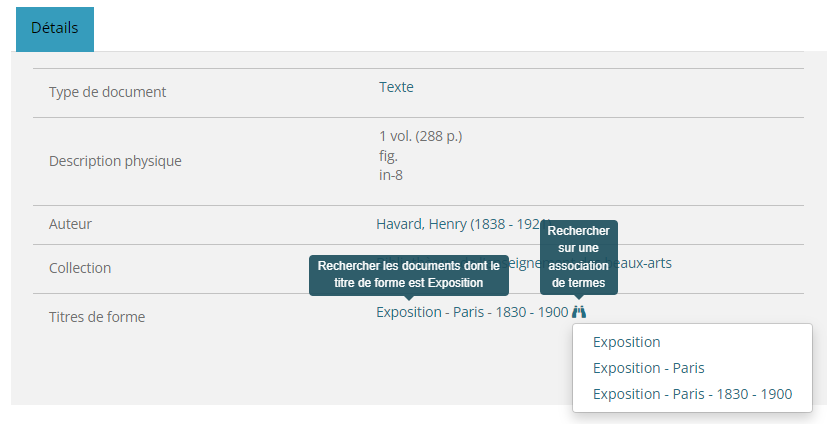This screenshot has height=424, width=836.
Task: Pick 'Exposition - Paris - 1830 - 1900' from popup list
Action: (692, 394)
